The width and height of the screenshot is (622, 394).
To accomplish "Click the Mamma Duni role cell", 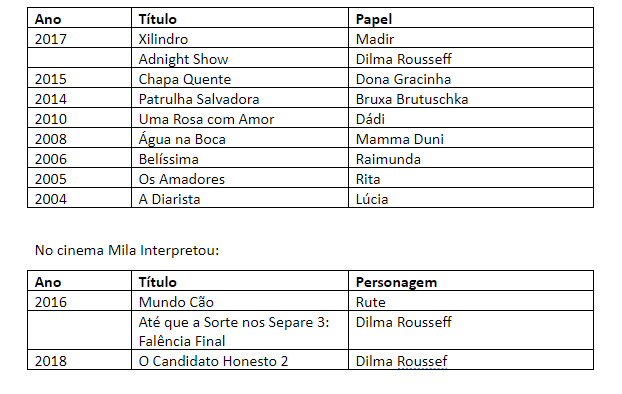I will click(471, 138).
